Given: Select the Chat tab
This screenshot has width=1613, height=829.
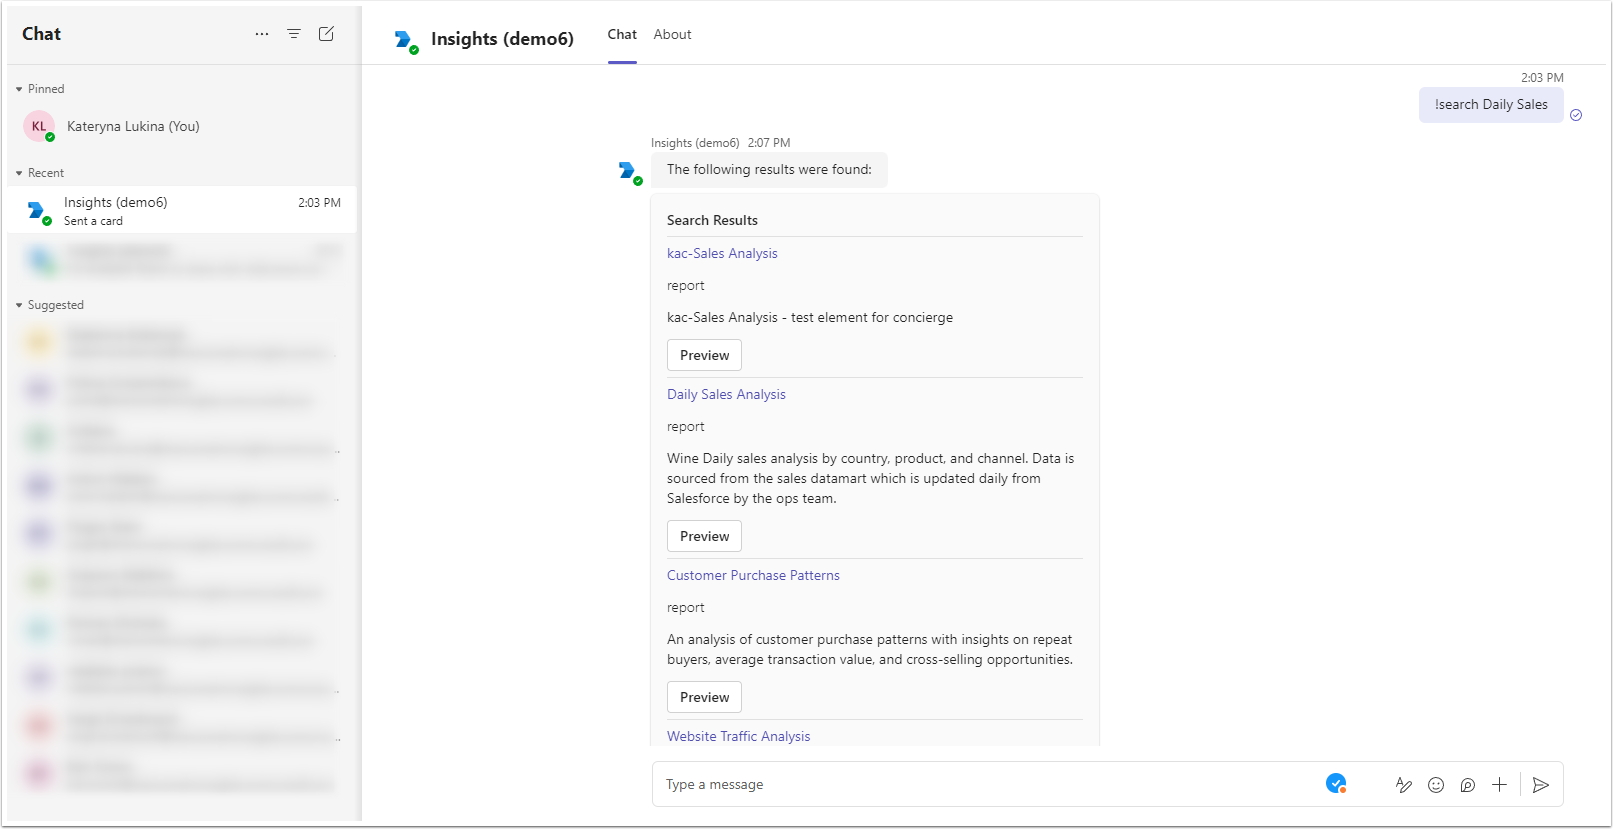Looking at the screenshot, I should [622, 34].
